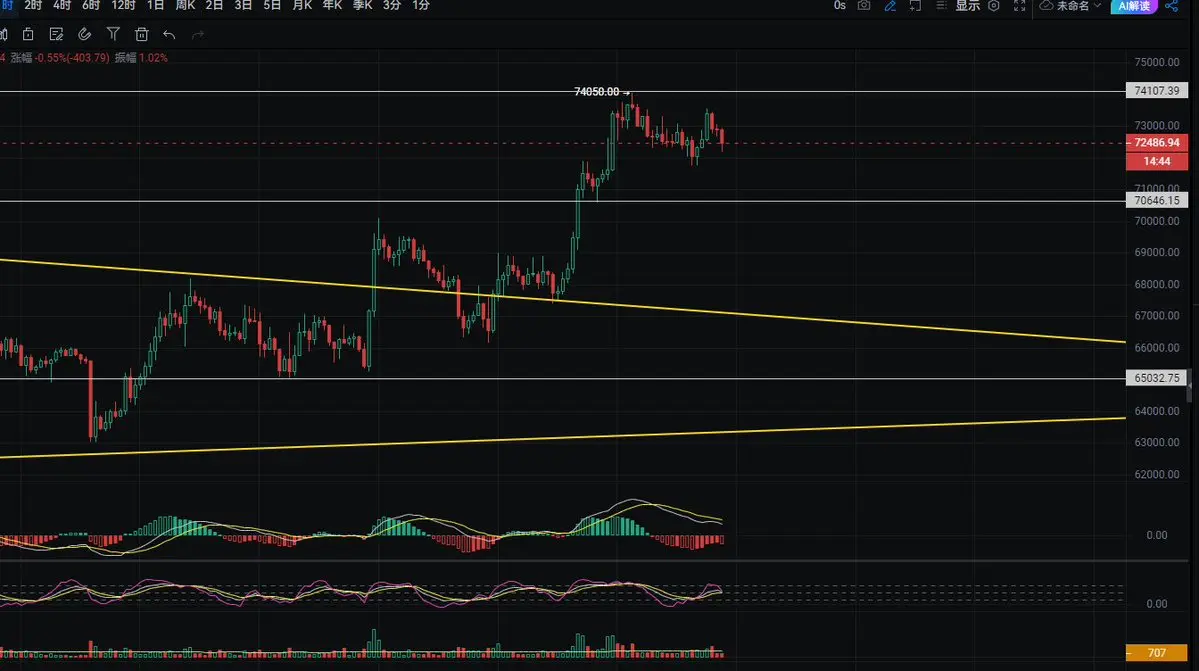The width and height of the screenshot is (1199, 671).
Task: Switch to the 周K weekly chart
Action: (x=185, y=5)
